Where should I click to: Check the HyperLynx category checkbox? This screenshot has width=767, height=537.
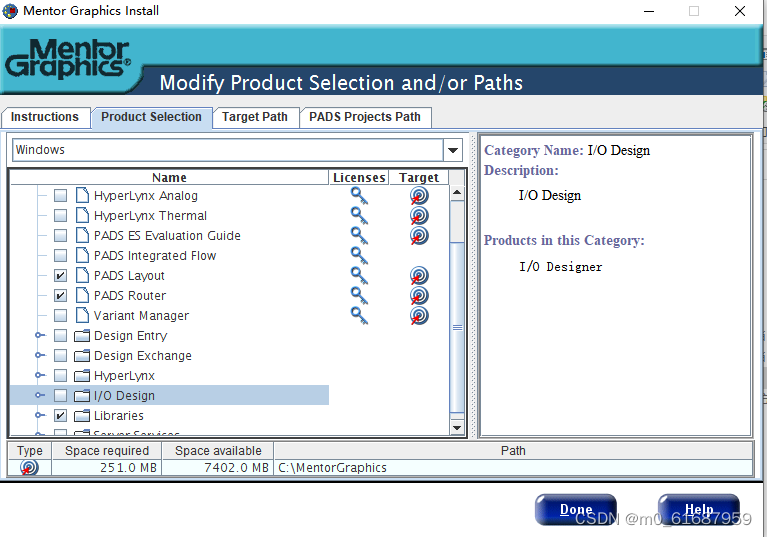pyautogui.click(x=60, y=376)
